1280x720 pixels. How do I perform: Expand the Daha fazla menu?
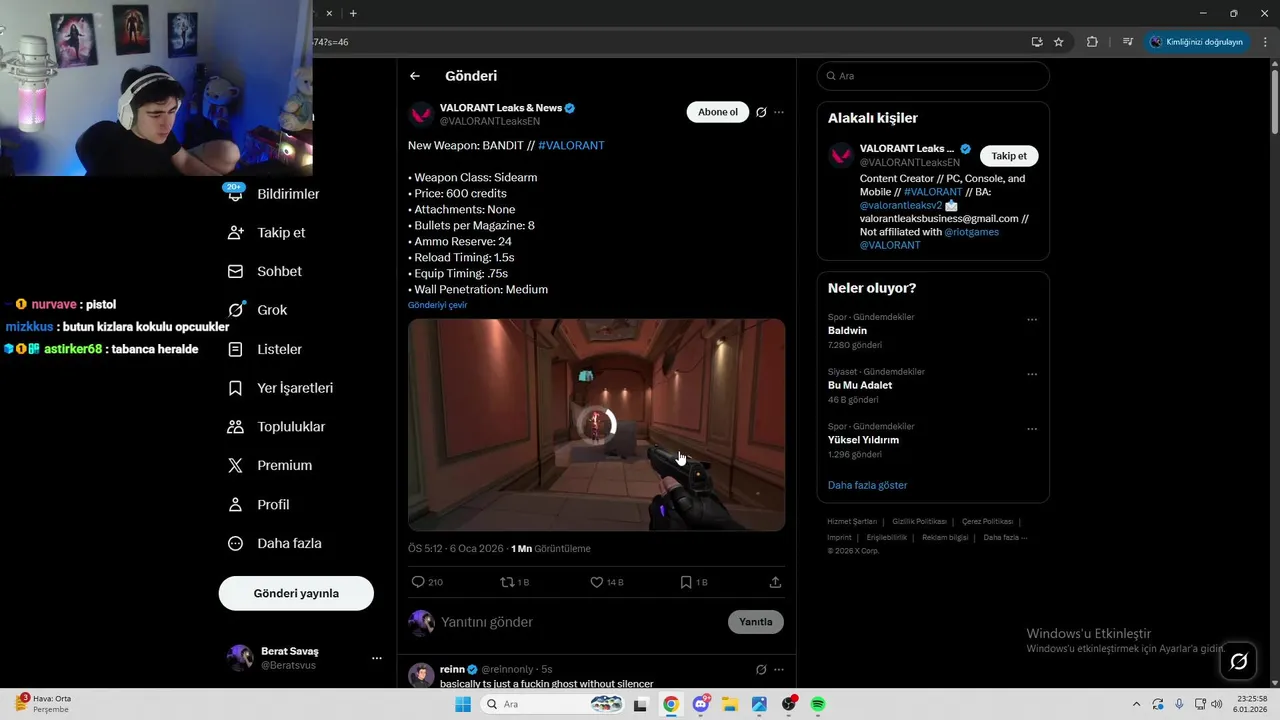tap(274, 543)
